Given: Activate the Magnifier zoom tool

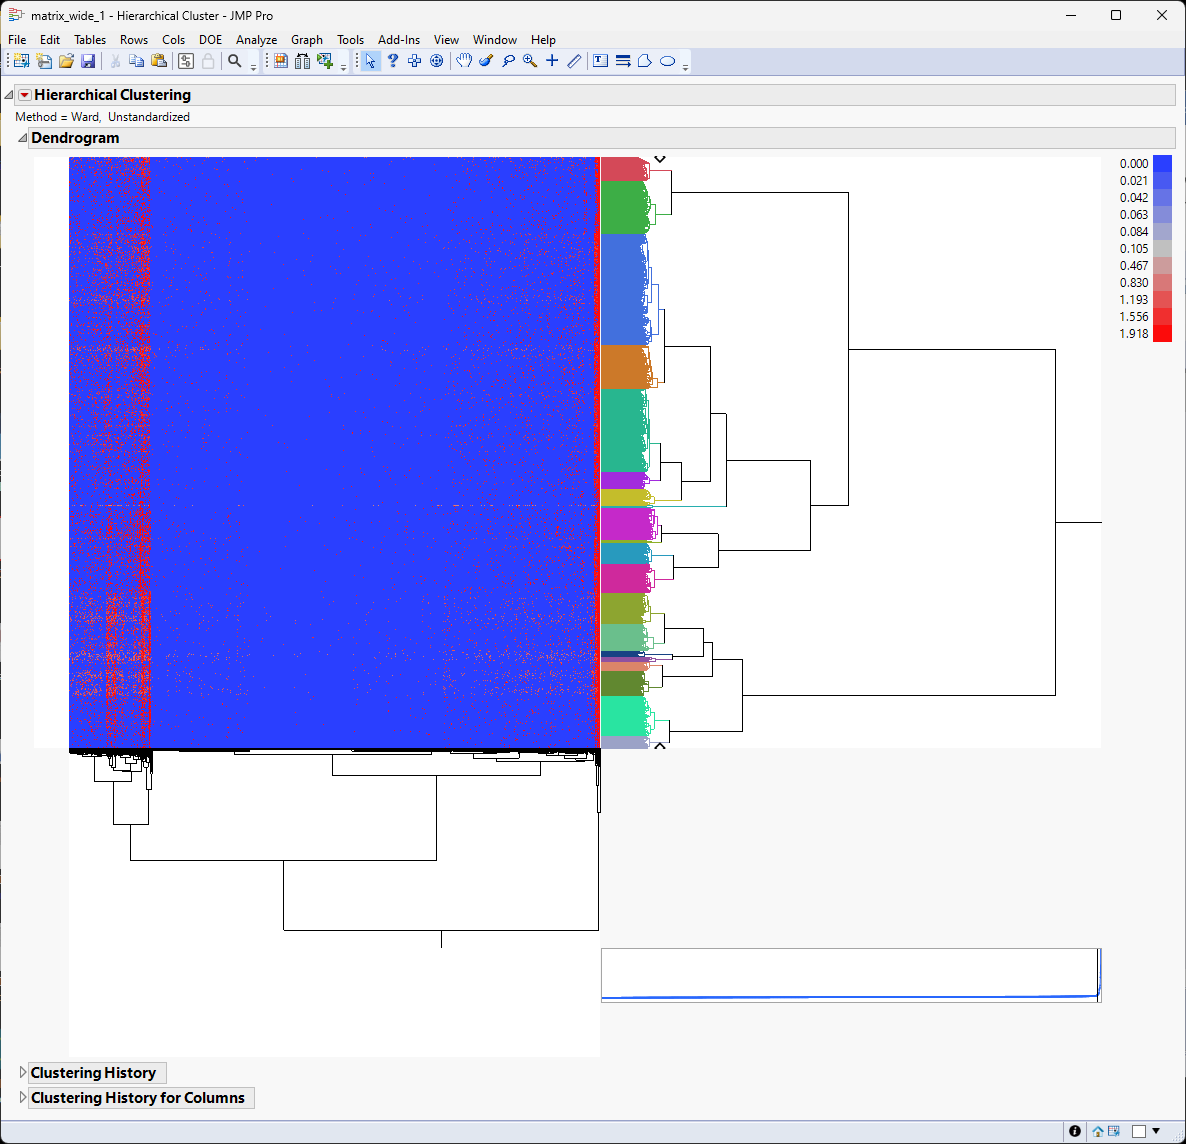Looking at the screenshot, I should tap(530, 61).
